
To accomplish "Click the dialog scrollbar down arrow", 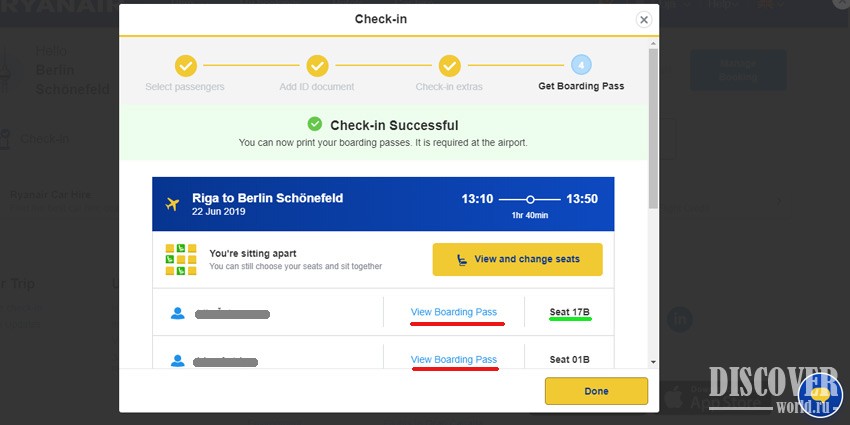I will pos(653,362).
